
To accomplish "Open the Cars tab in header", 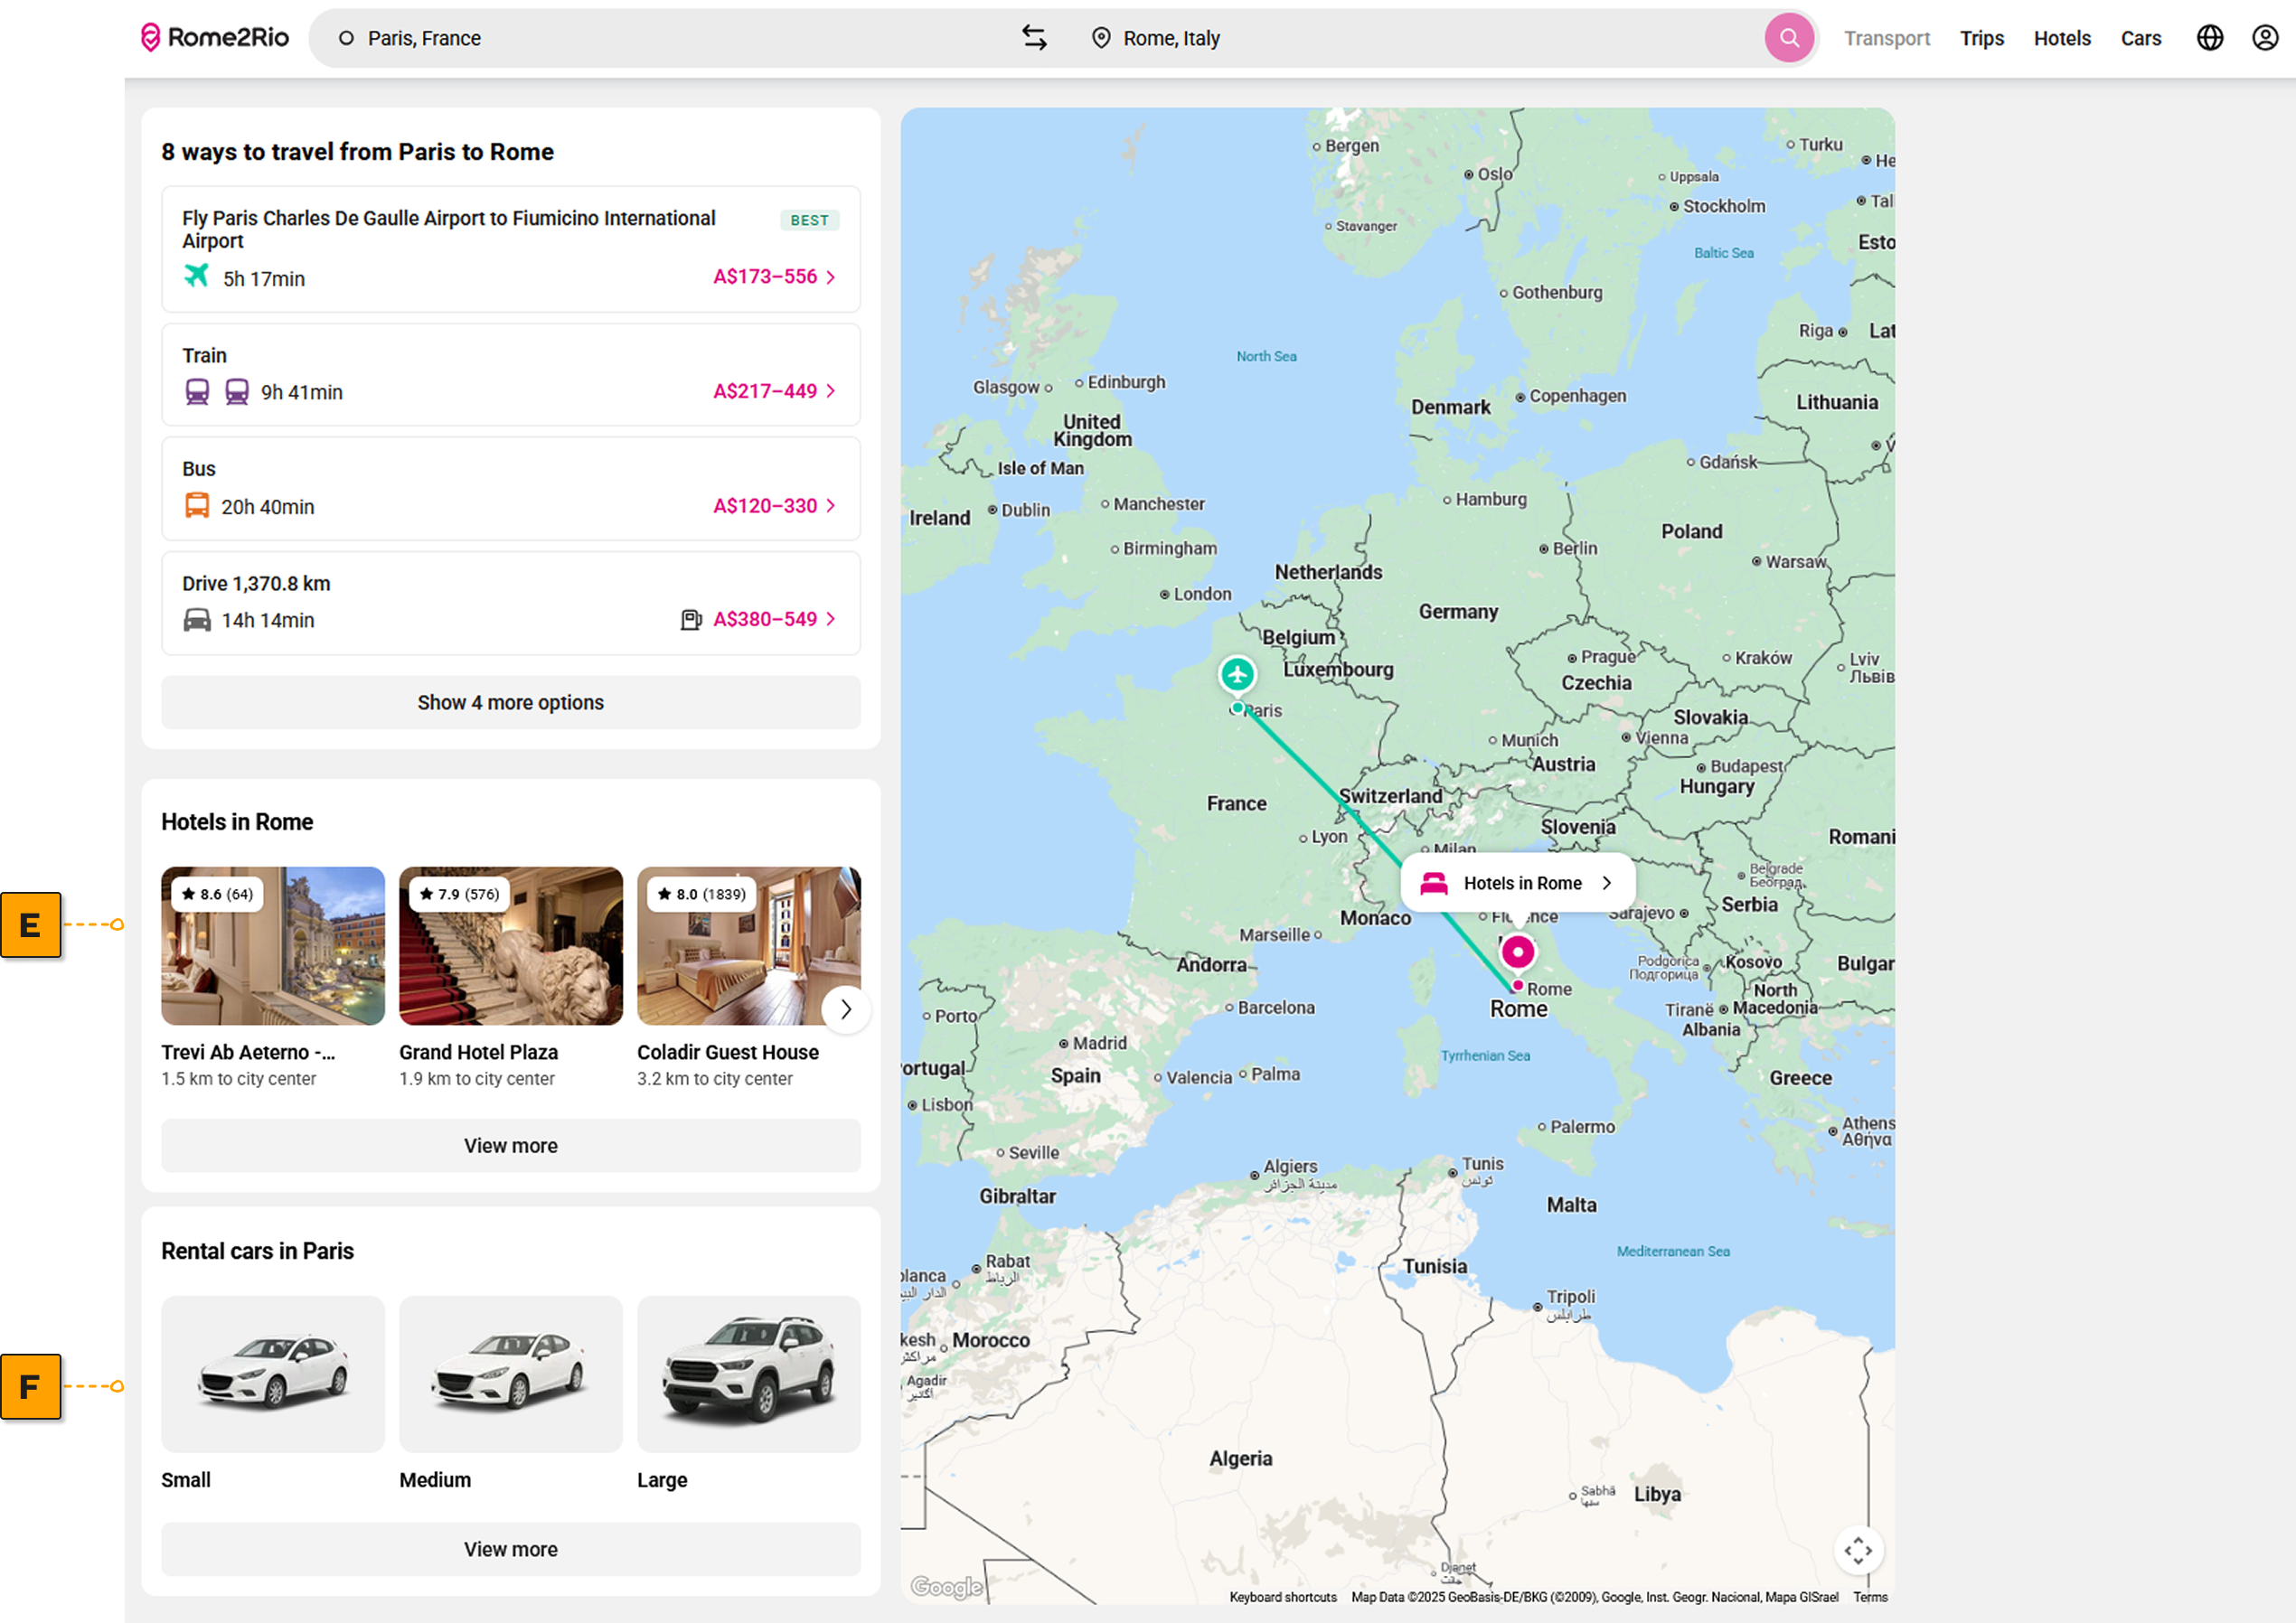I will 2140,38.
